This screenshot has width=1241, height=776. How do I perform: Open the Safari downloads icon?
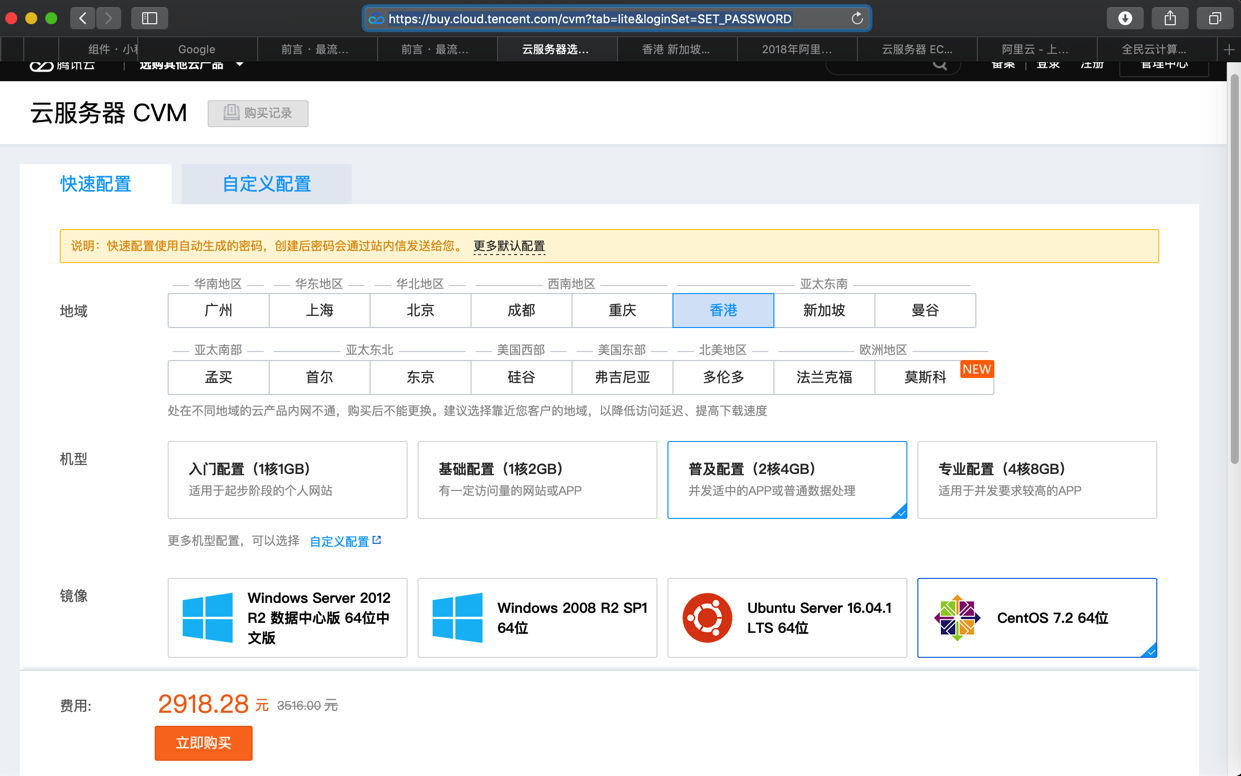1125,18
